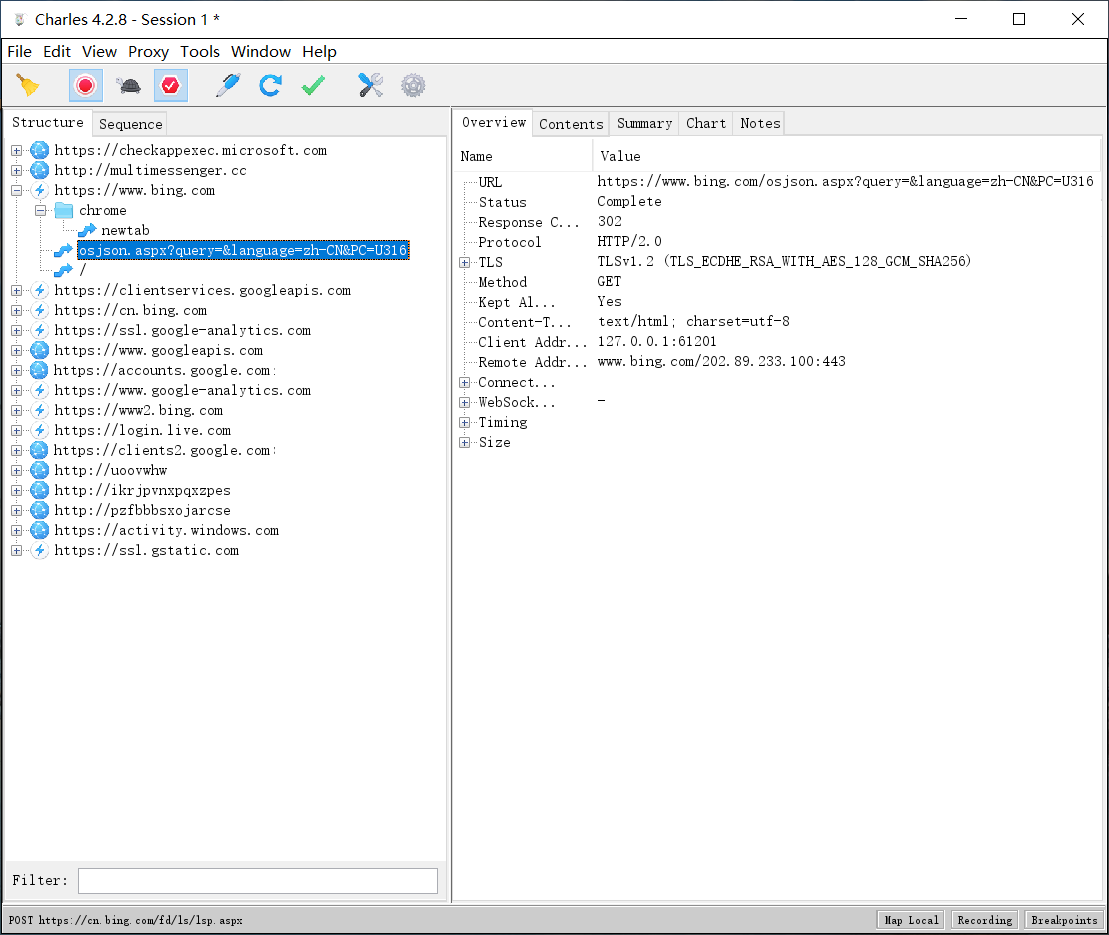Open the Proxy menu
1109x935 pixels.
coord(148,52)
